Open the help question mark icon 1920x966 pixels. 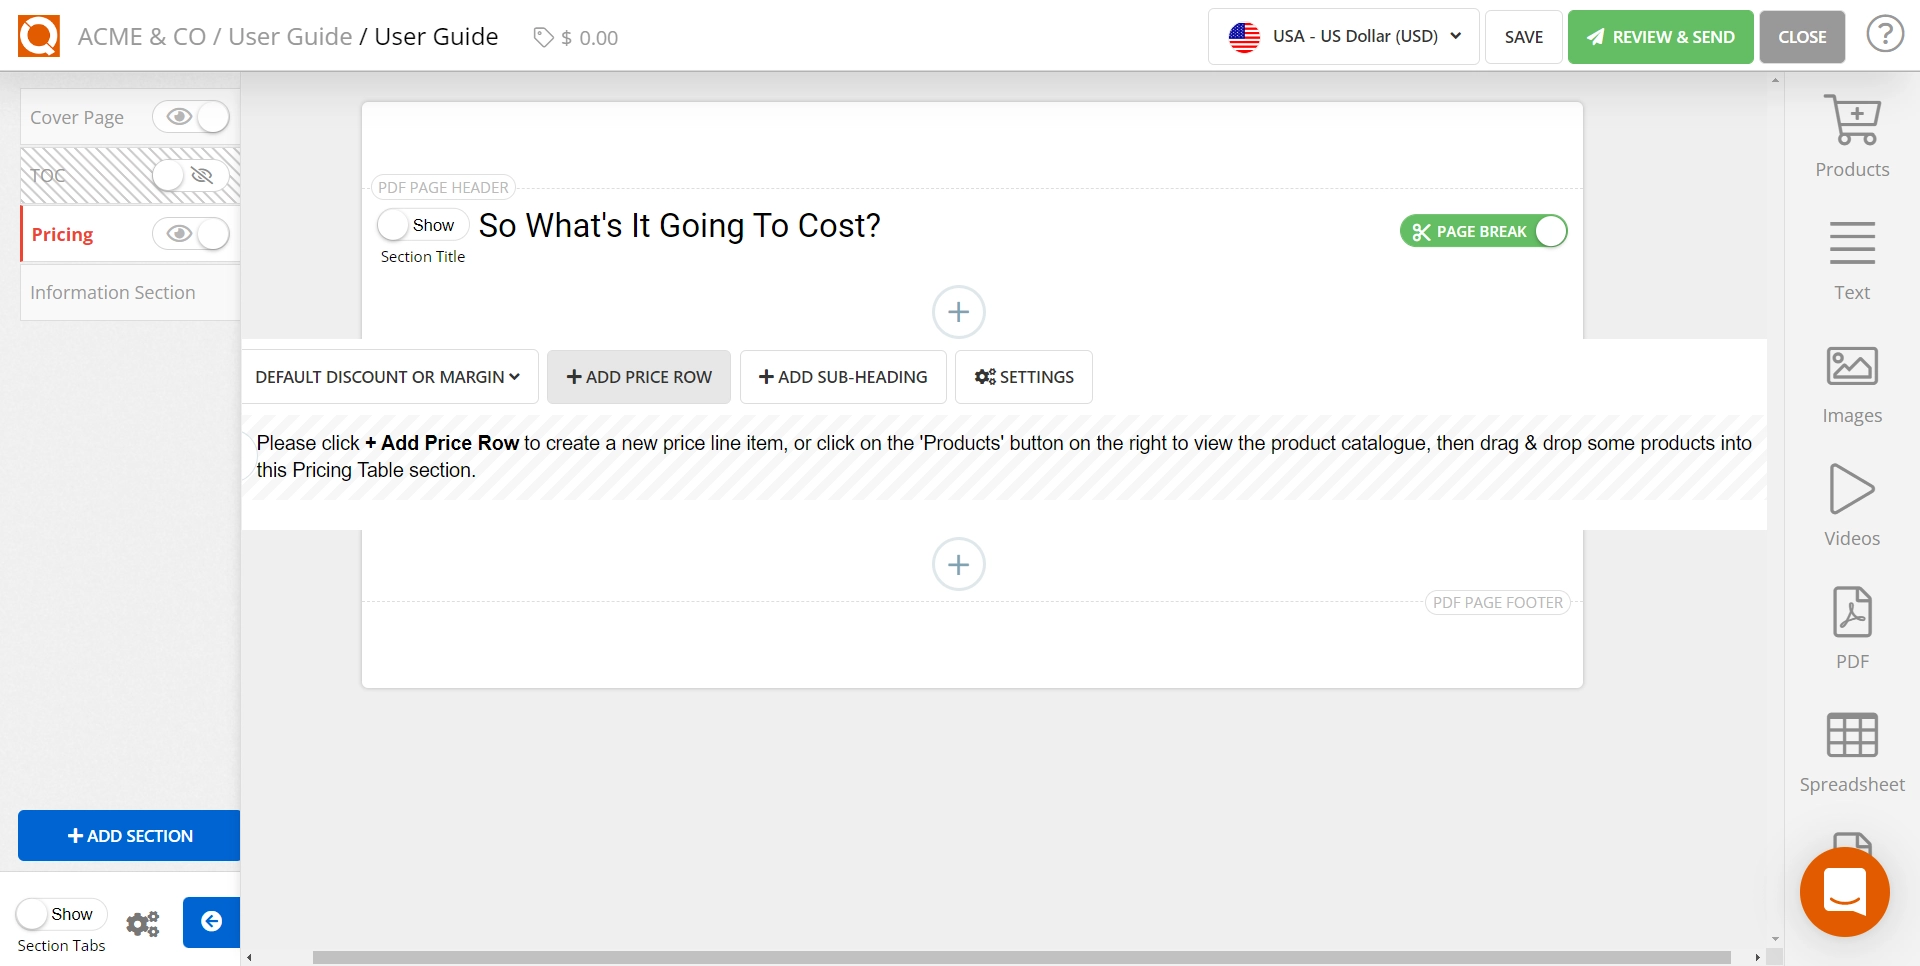[1884, 35]
